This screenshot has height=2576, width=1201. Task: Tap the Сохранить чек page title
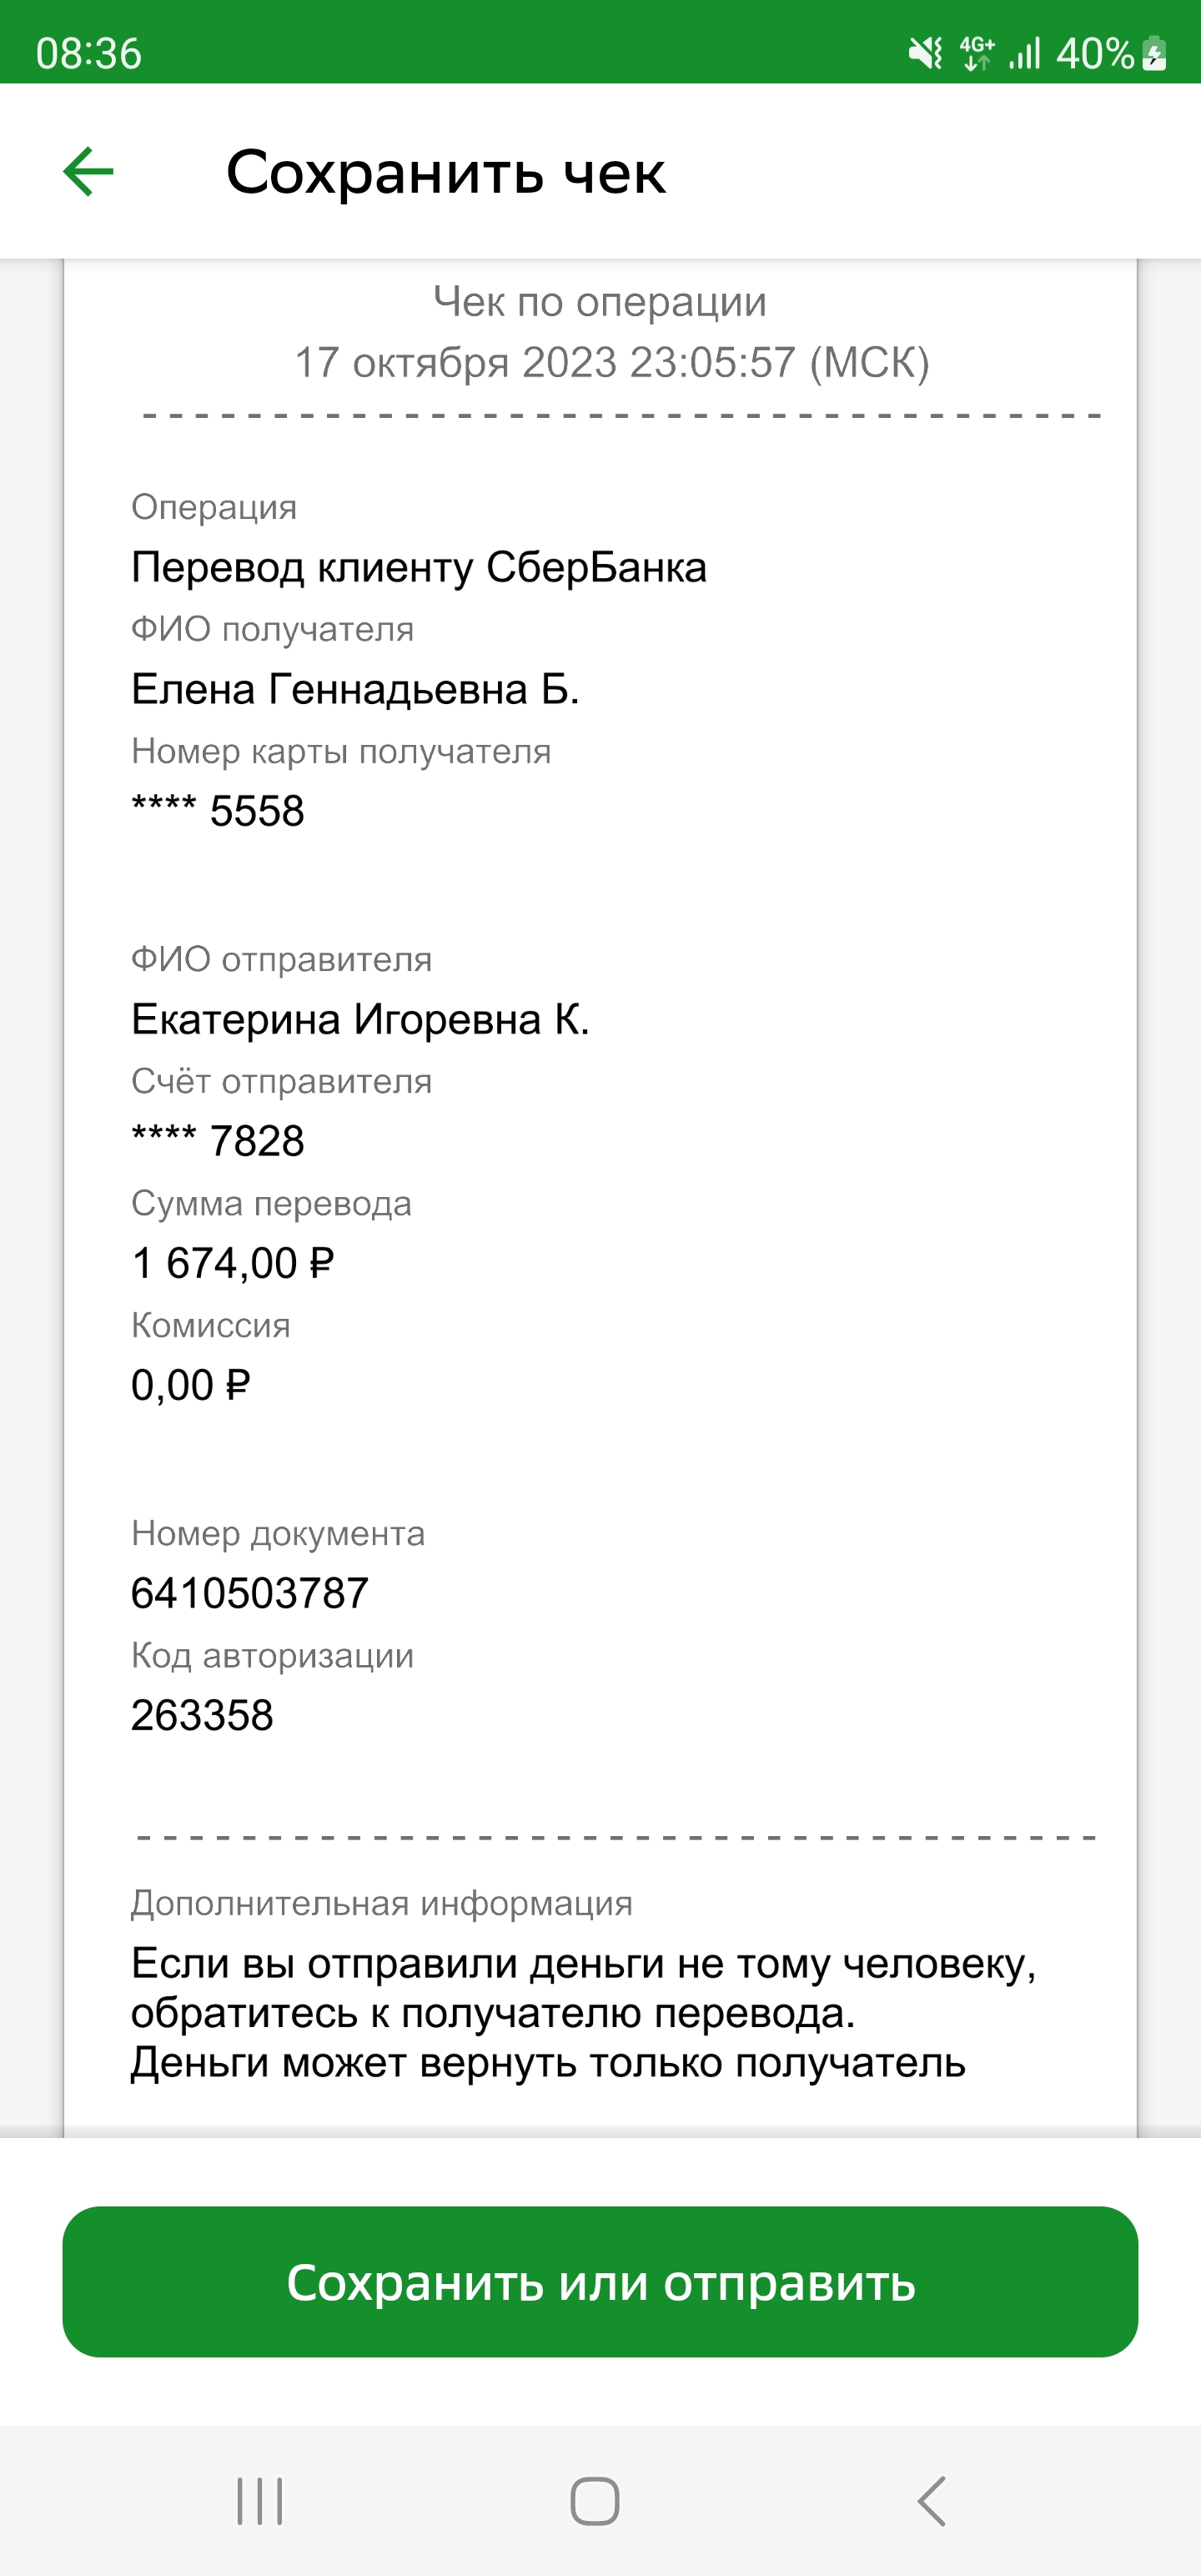(445, 172)
